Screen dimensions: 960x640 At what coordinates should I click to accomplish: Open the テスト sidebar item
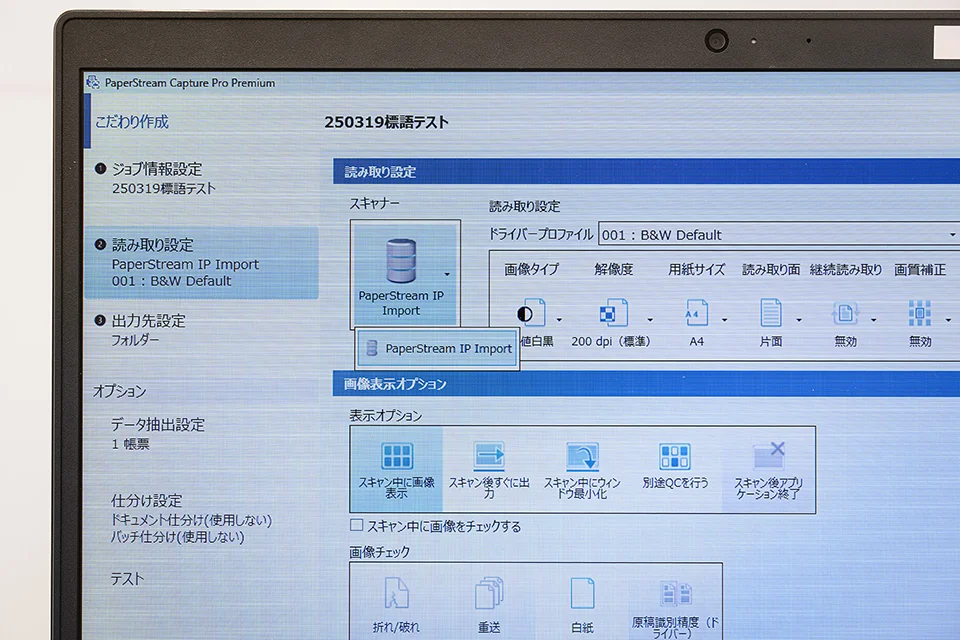click(x=127, y=579)
